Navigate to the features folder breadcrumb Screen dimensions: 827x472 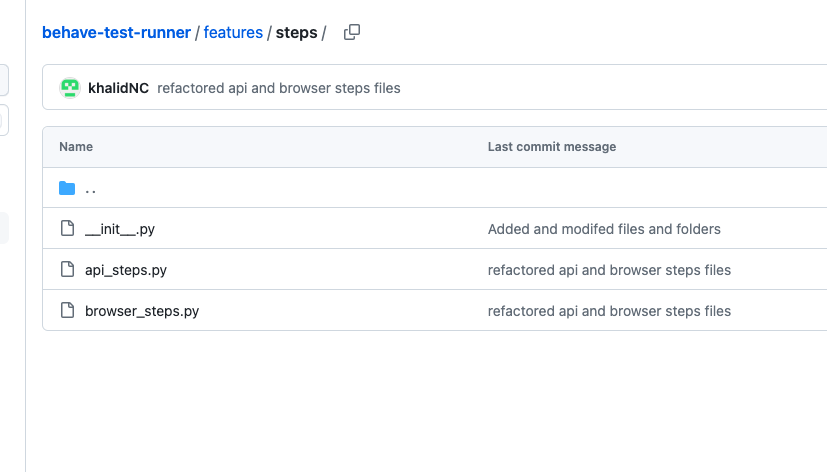233,33
